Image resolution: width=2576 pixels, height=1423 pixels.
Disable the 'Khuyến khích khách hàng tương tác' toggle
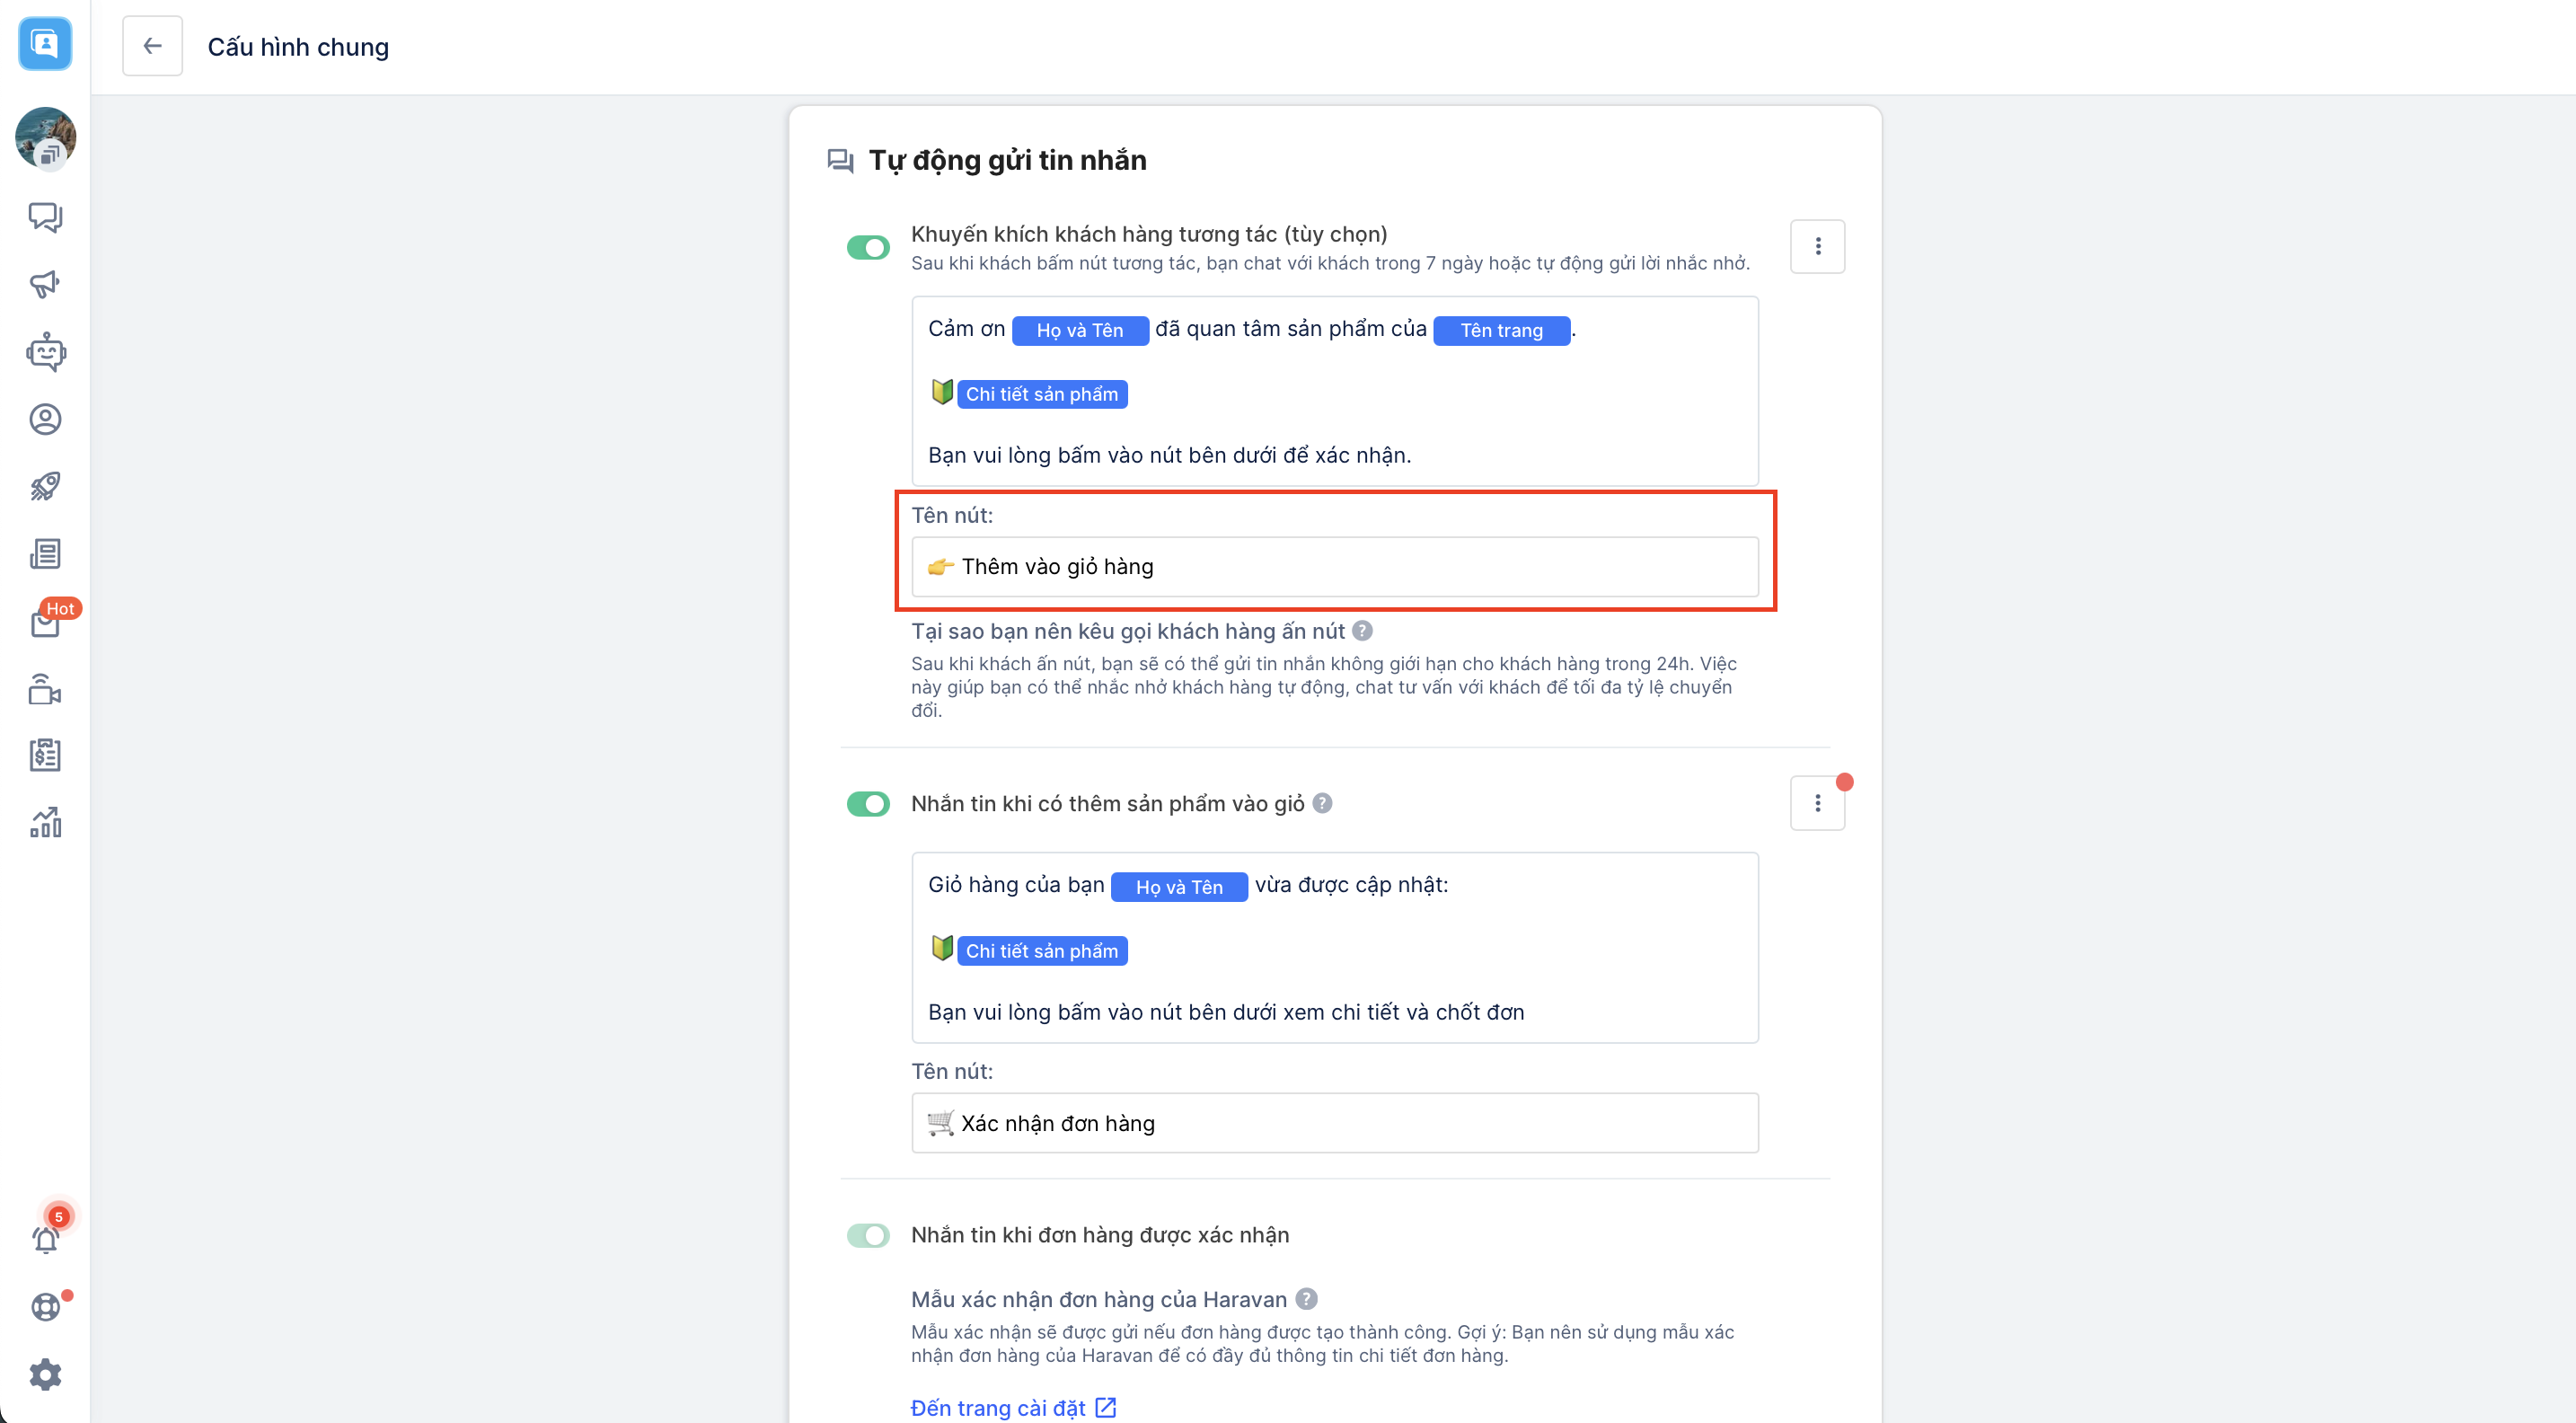pos(867,247)
